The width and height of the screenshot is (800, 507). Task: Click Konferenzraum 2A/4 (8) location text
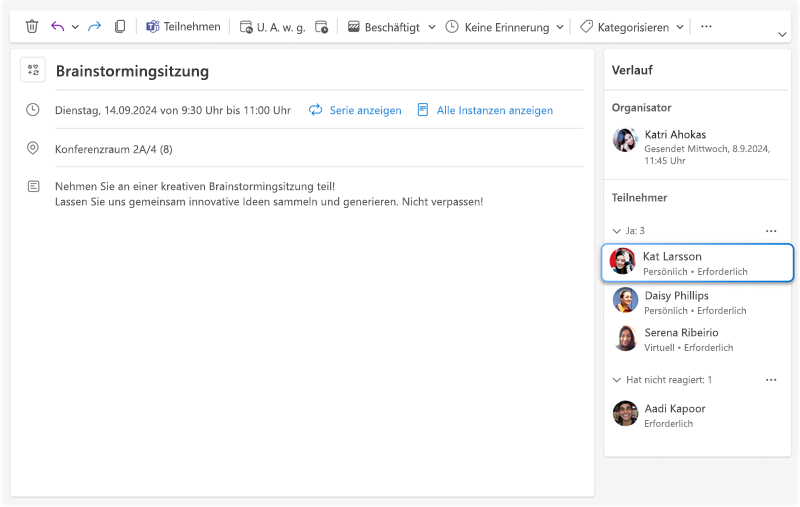coord(114,149)
